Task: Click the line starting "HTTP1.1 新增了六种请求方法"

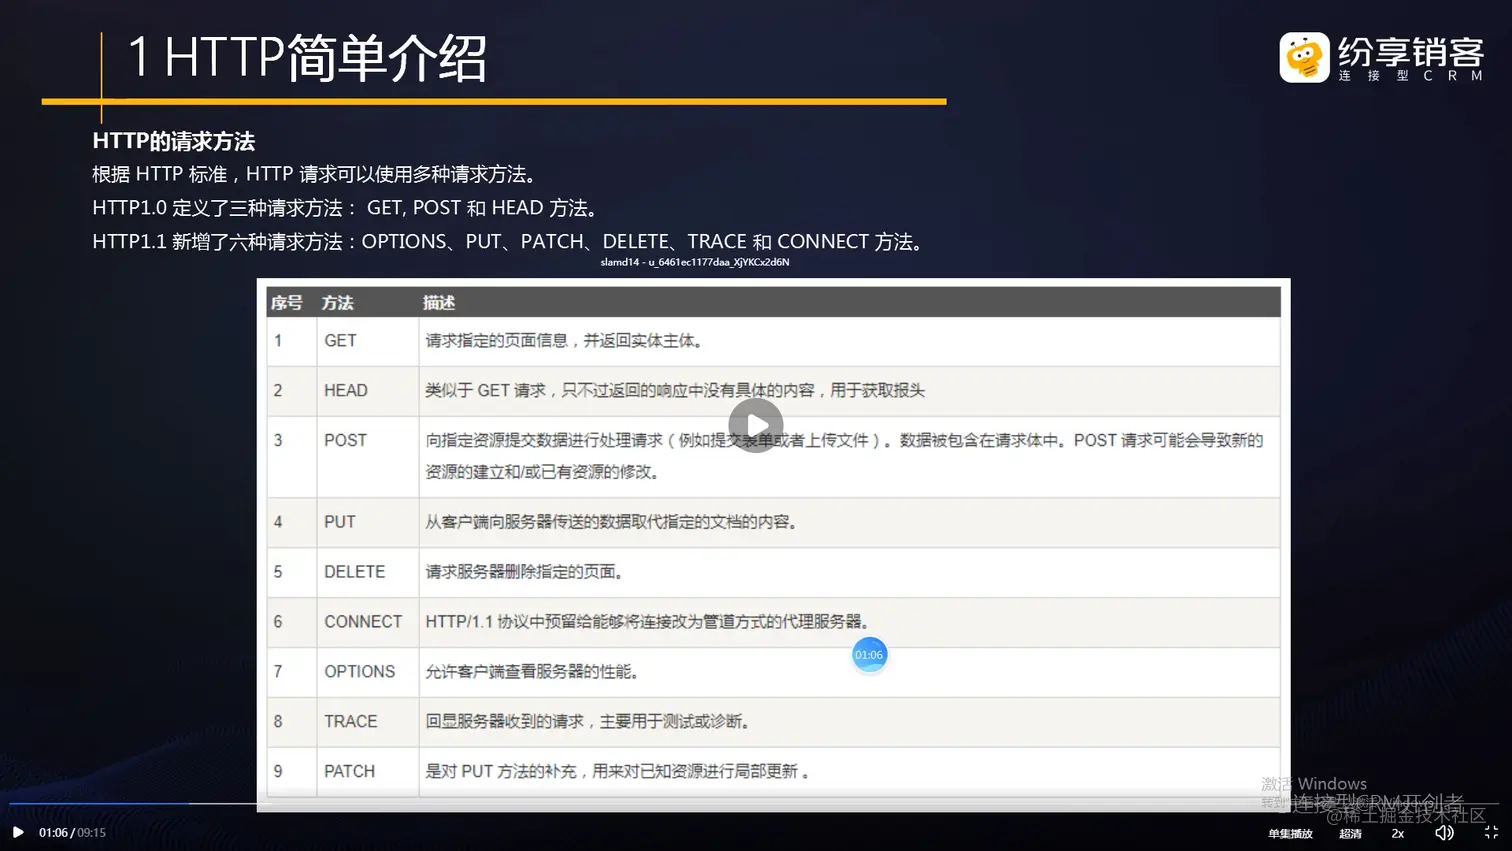Action: coord(510,242)
